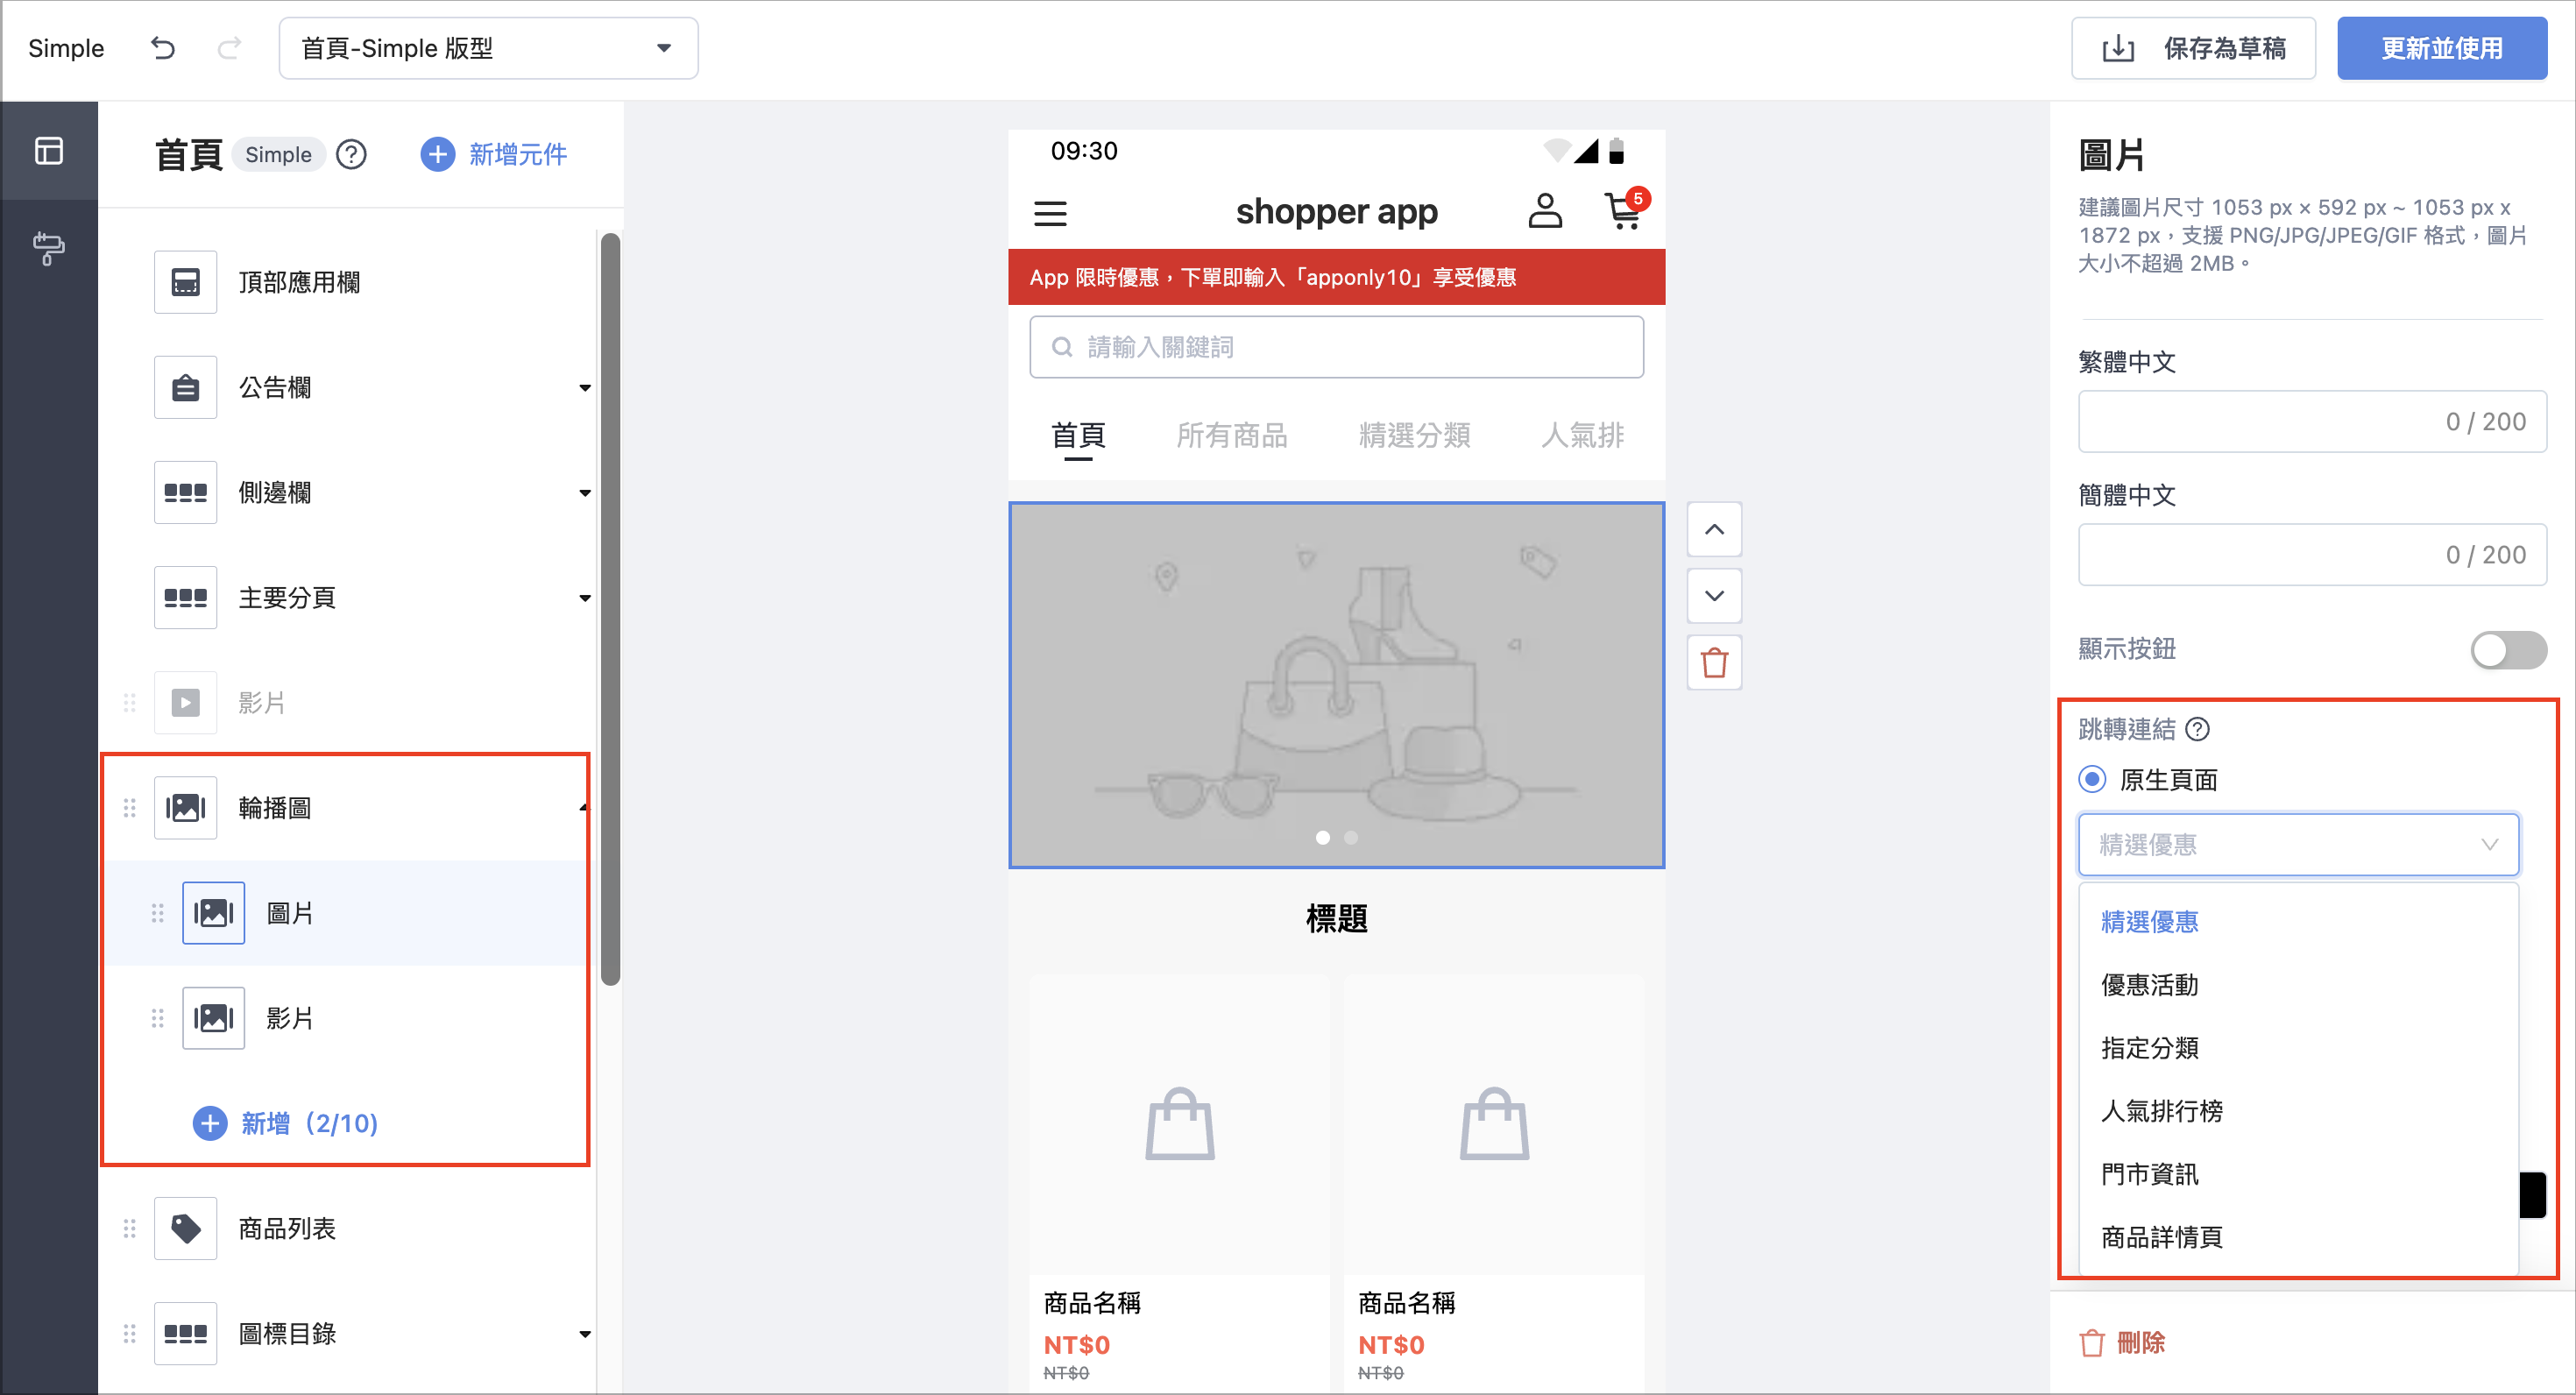Select the 側邊欄 grid icon
The width and height of the screenshot is (2576, 1395).
pos(186,492)
